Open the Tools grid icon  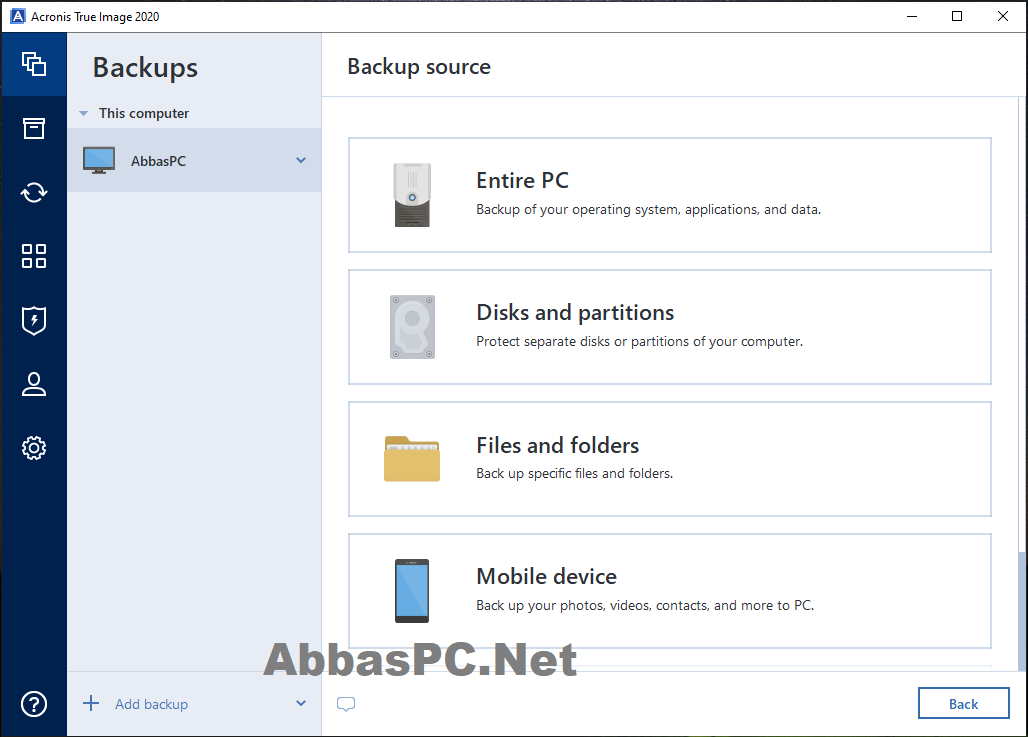[x=33, y=256]
